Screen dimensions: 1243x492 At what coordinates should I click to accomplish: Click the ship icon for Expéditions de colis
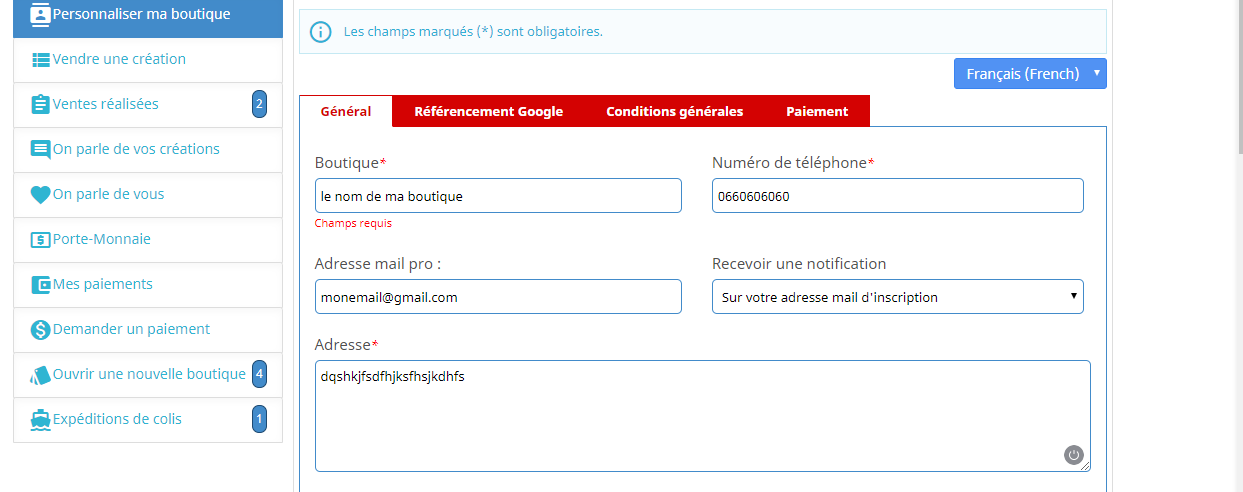[41, 420]
